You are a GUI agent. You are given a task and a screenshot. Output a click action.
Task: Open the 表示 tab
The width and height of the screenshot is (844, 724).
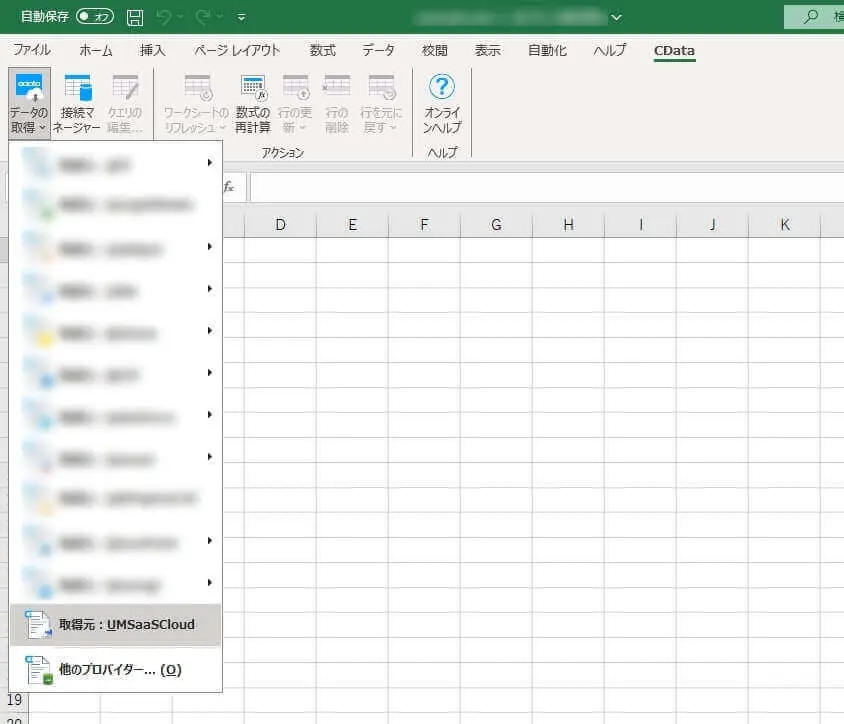click(x=488, y=50)
